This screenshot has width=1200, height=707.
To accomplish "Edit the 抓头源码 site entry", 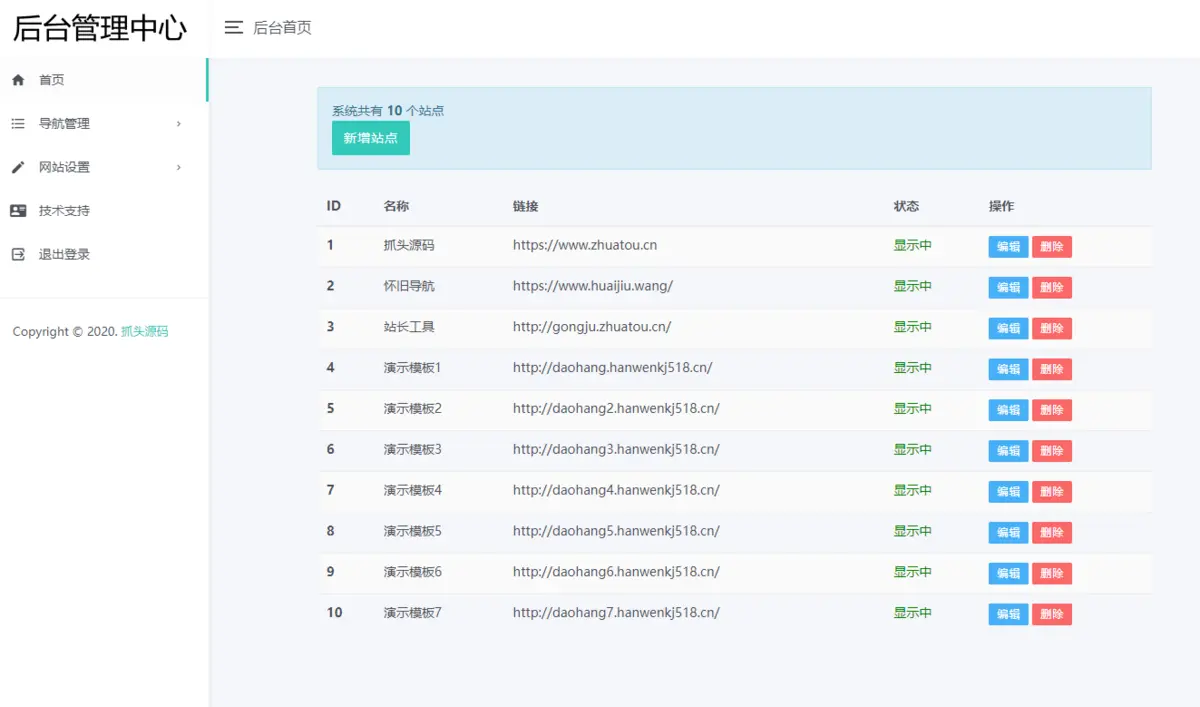I will tap(1008, 247).
